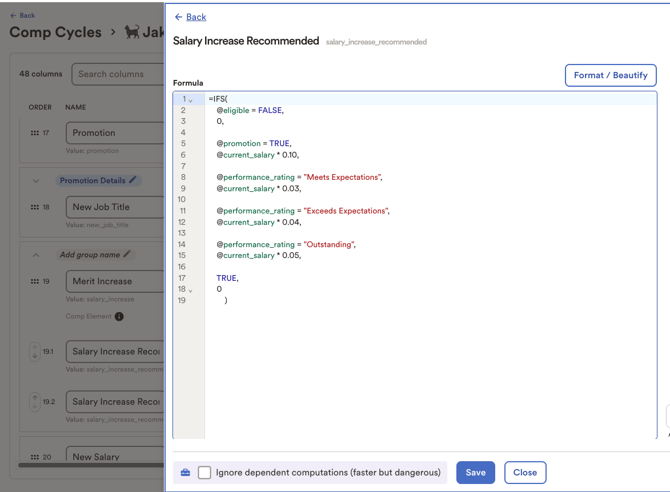
Task: Click reorder arrows for row 19.2
Action: click(35, 401)
